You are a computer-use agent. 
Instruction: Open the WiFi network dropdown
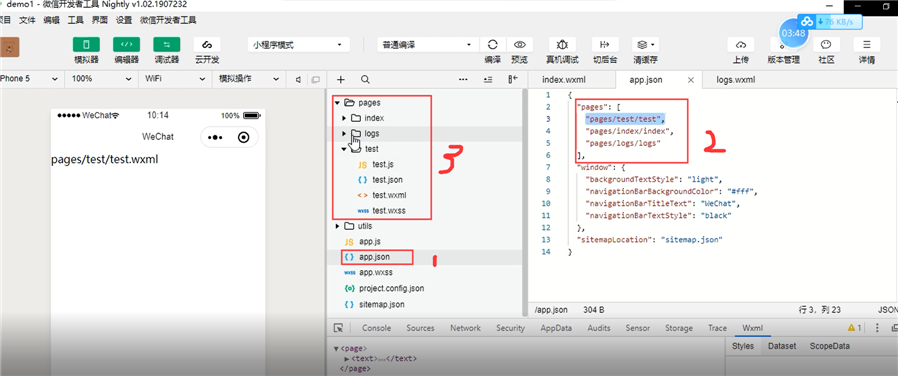coord(175,79)
